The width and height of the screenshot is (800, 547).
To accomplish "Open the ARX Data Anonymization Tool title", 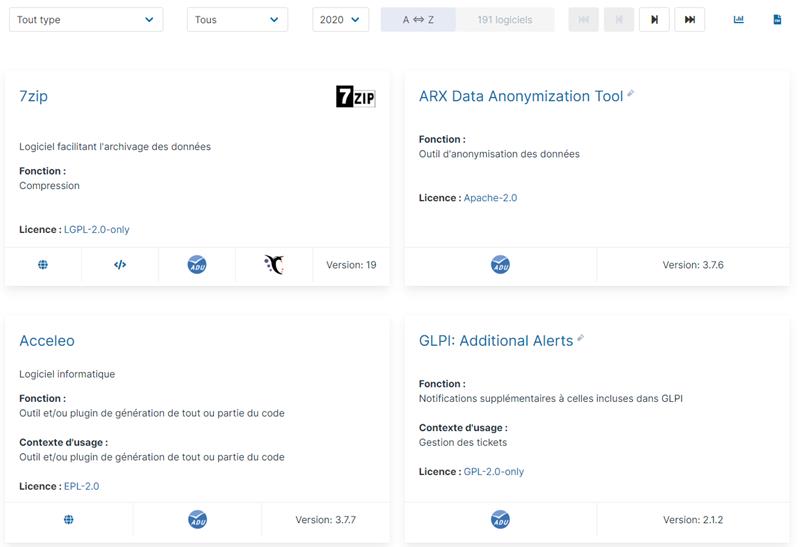I will 521,96.
